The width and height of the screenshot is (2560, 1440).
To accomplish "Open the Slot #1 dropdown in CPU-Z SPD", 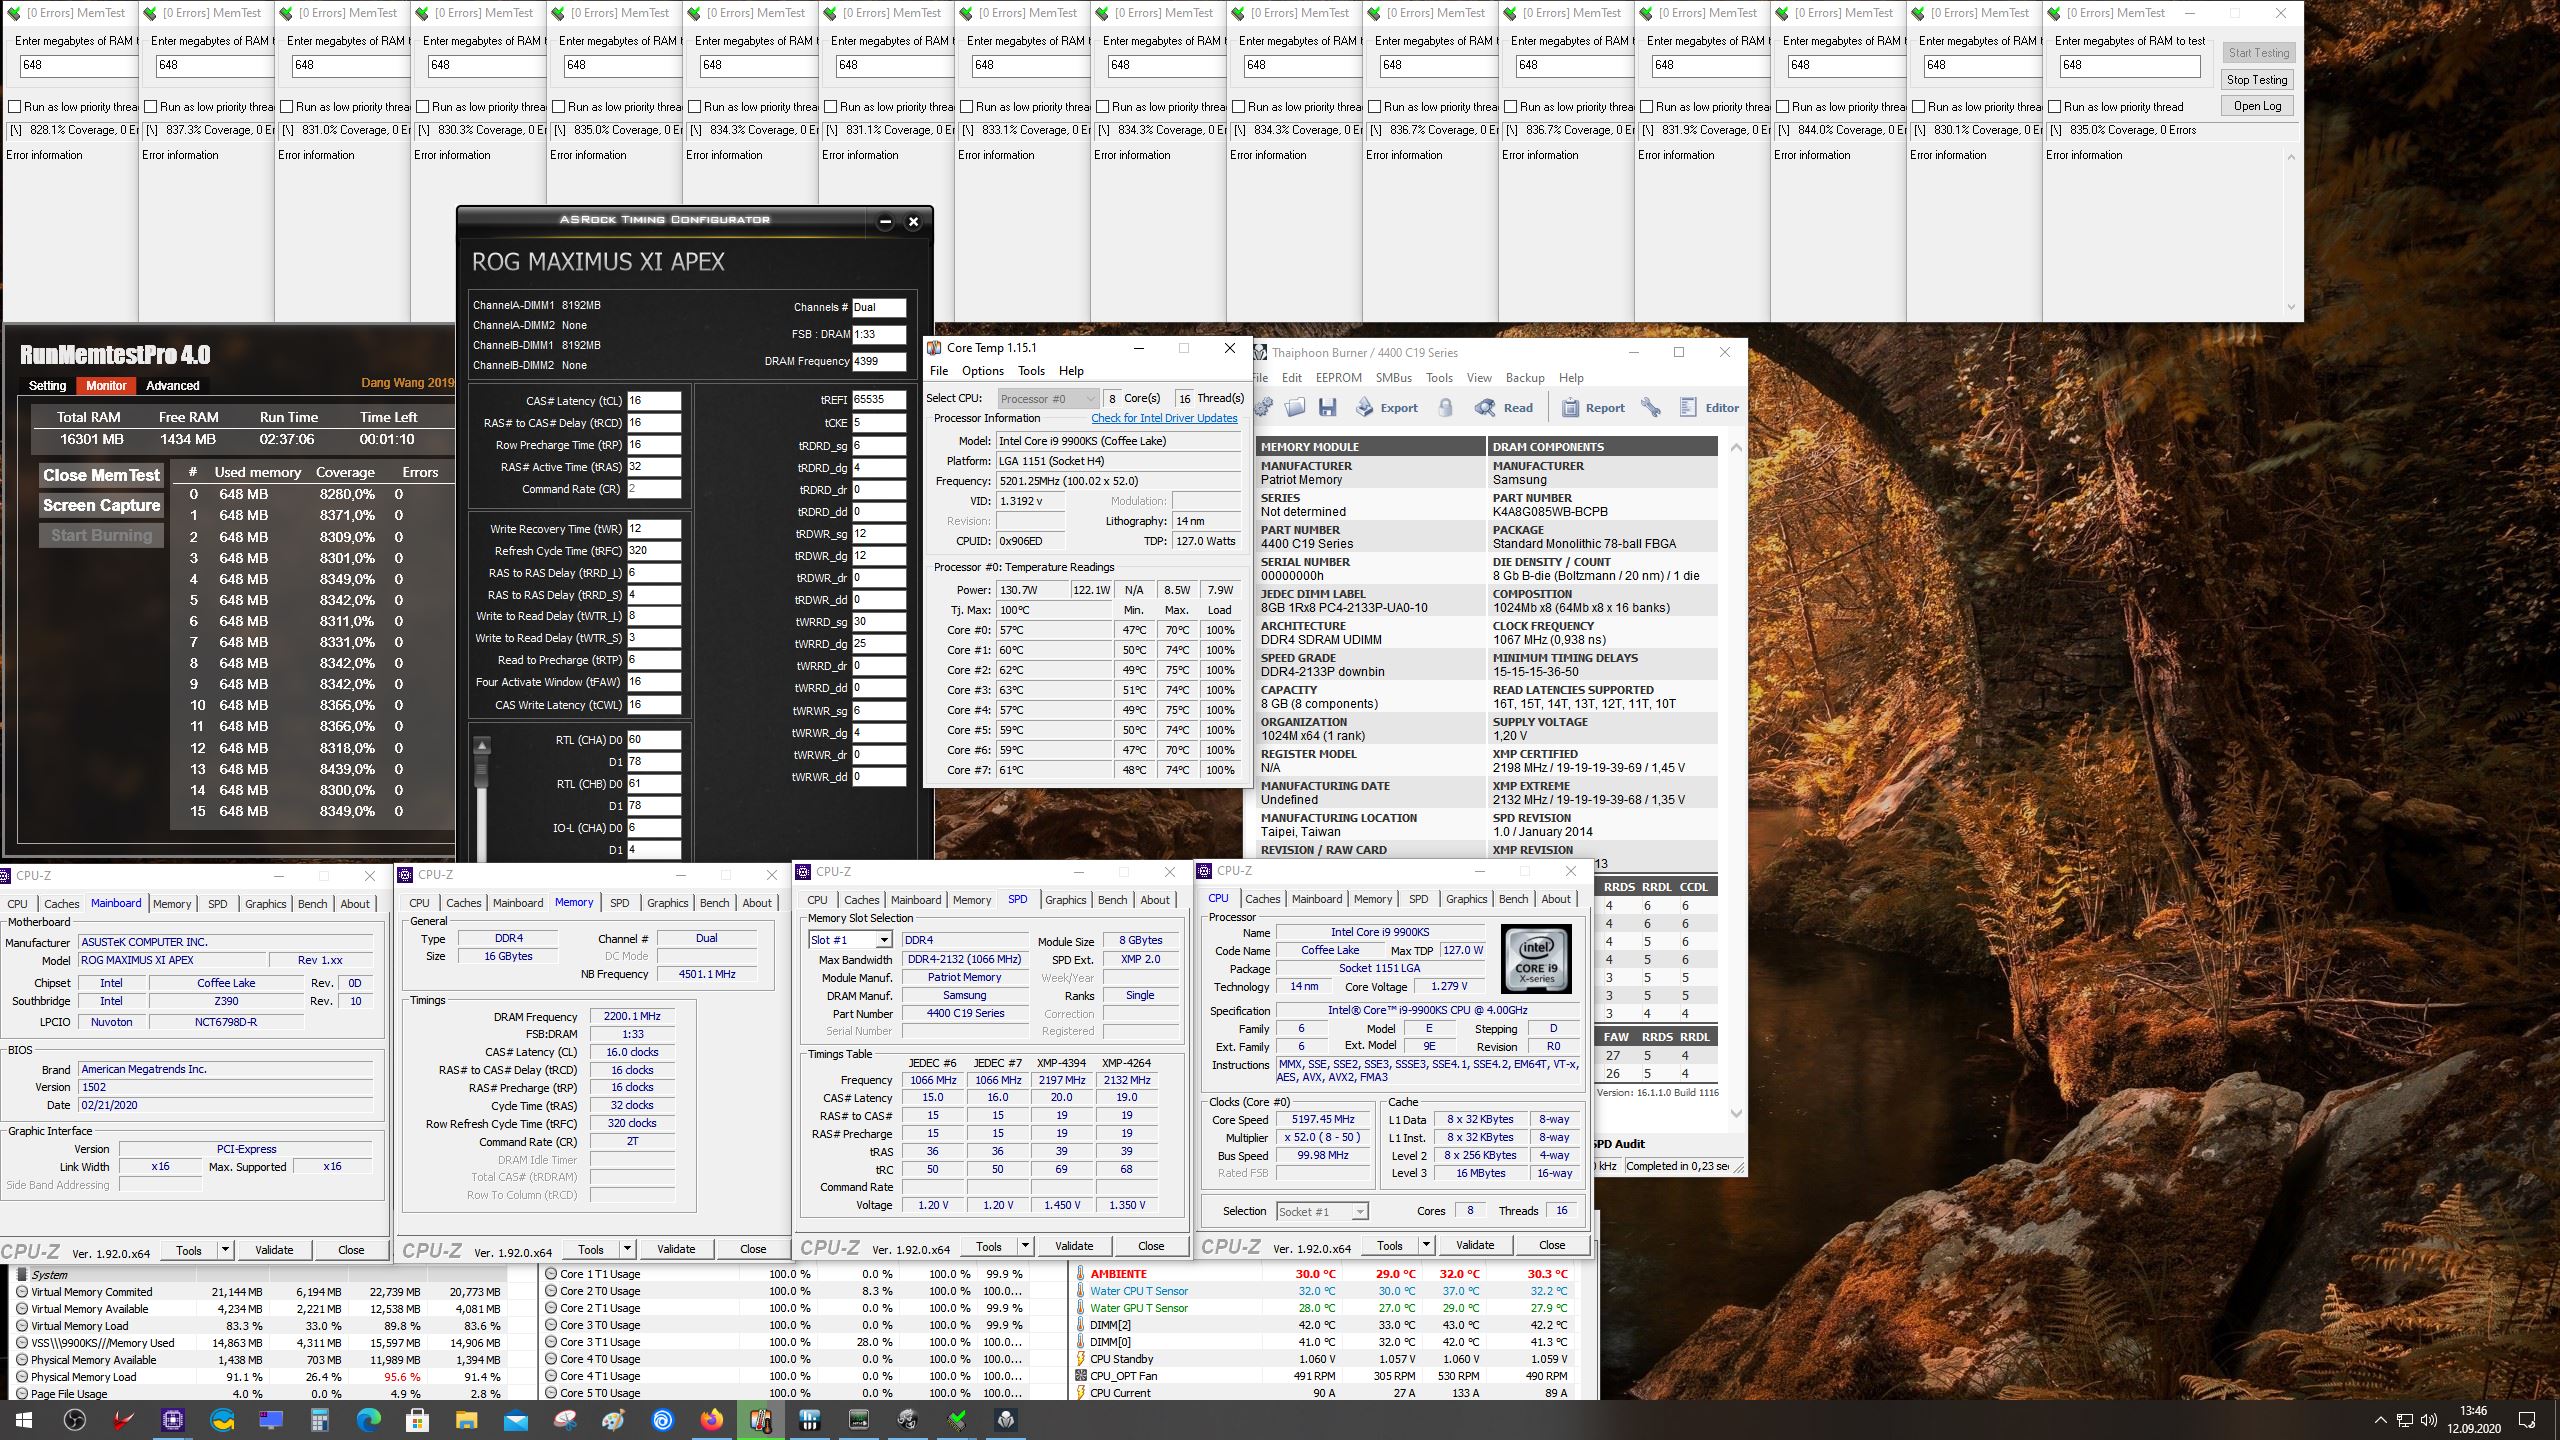I will pos(883,940).
